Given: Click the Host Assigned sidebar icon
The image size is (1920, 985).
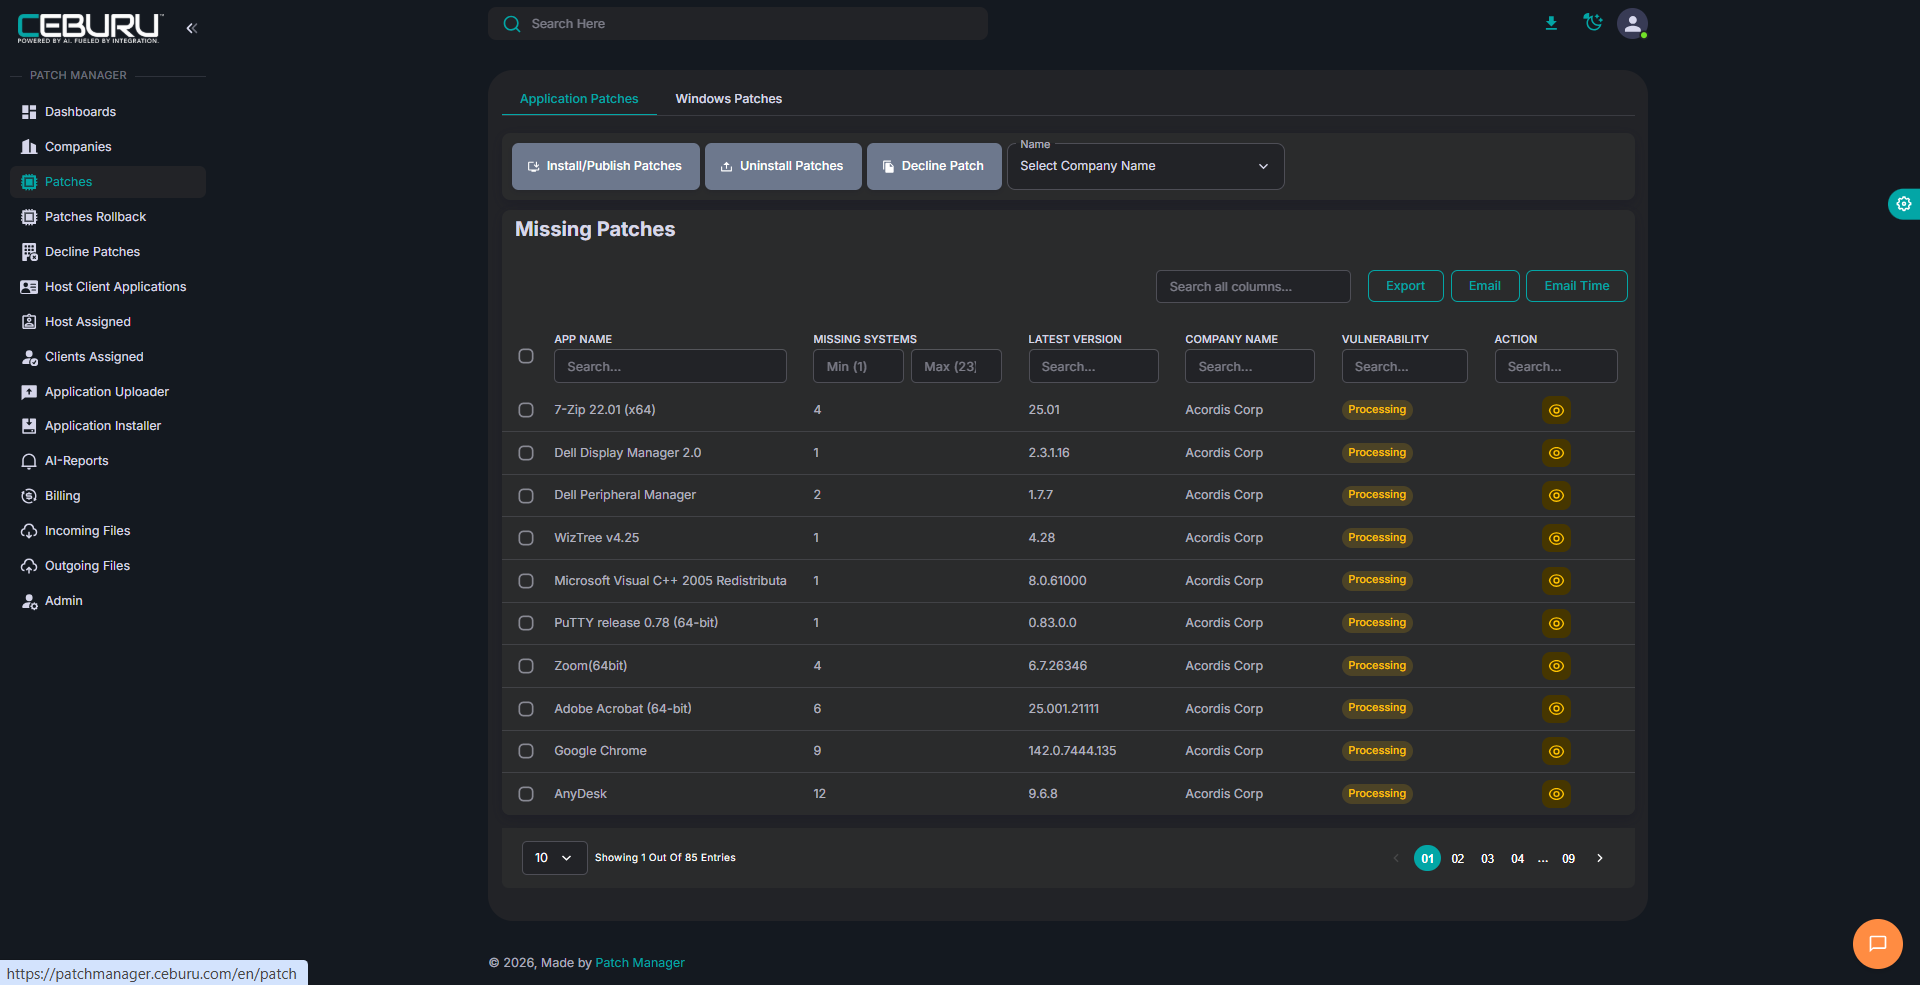Looking at the screenshot, I should pos(29,322).
